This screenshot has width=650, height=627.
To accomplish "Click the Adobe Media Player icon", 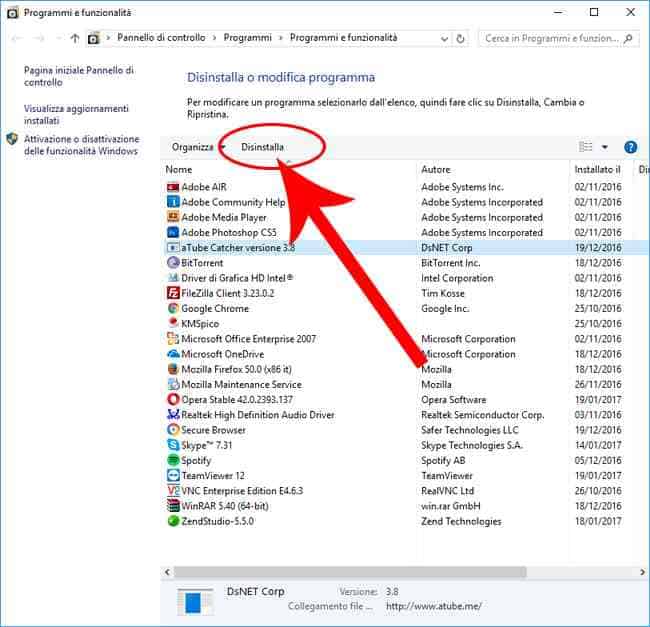I will coord(173,218).
